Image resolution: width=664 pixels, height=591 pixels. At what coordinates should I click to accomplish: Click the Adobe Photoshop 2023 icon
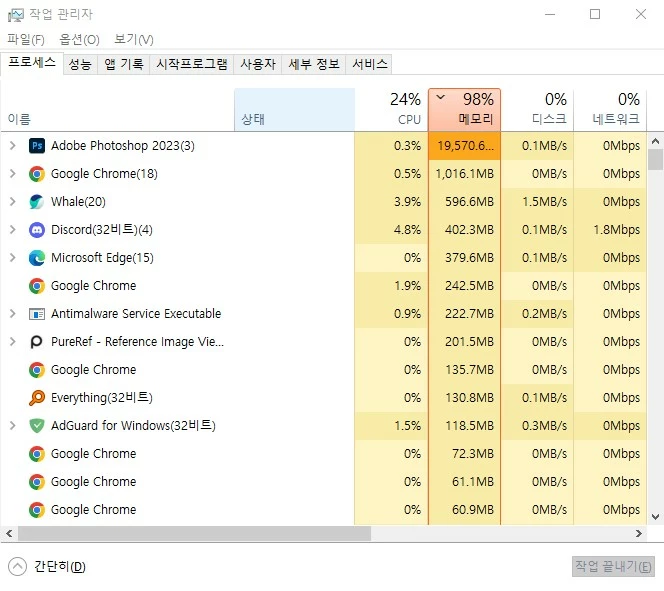37,146
